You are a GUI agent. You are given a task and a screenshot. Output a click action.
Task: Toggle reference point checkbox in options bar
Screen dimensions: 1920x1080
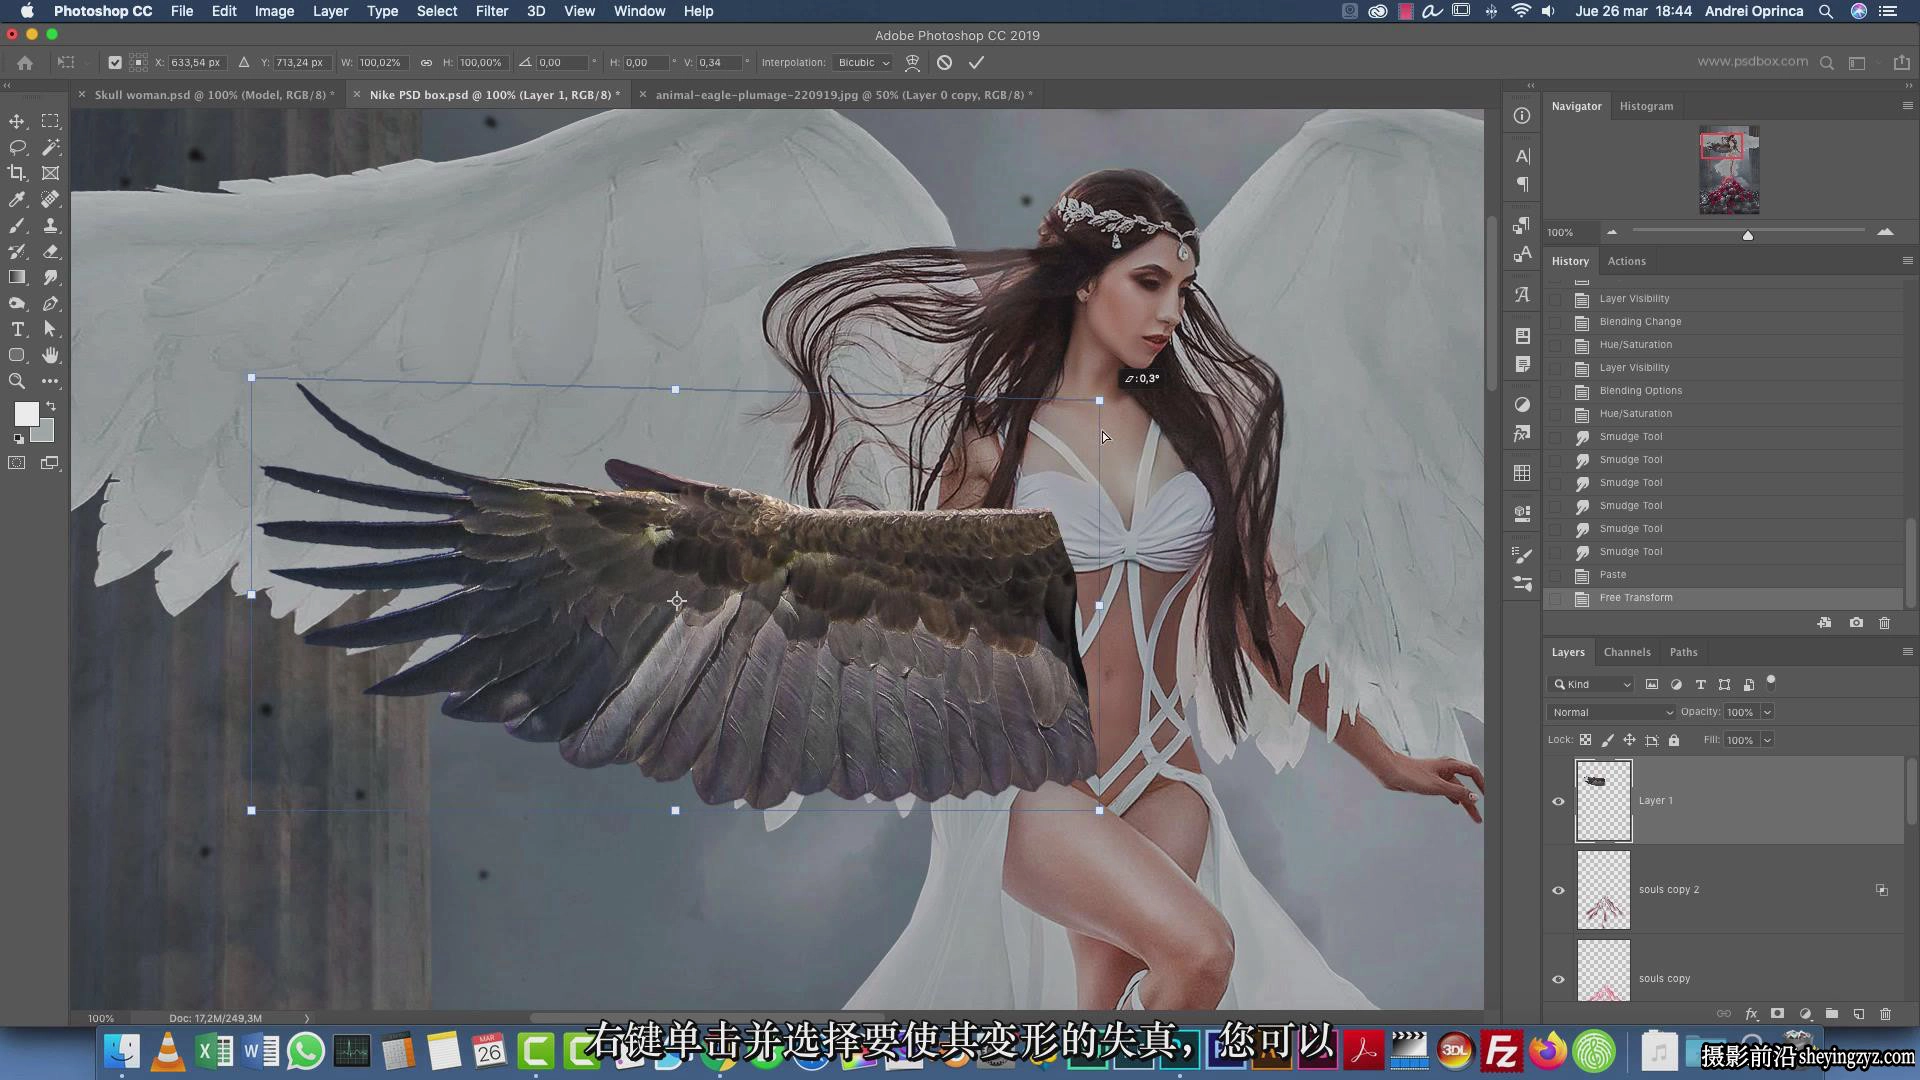115,62
